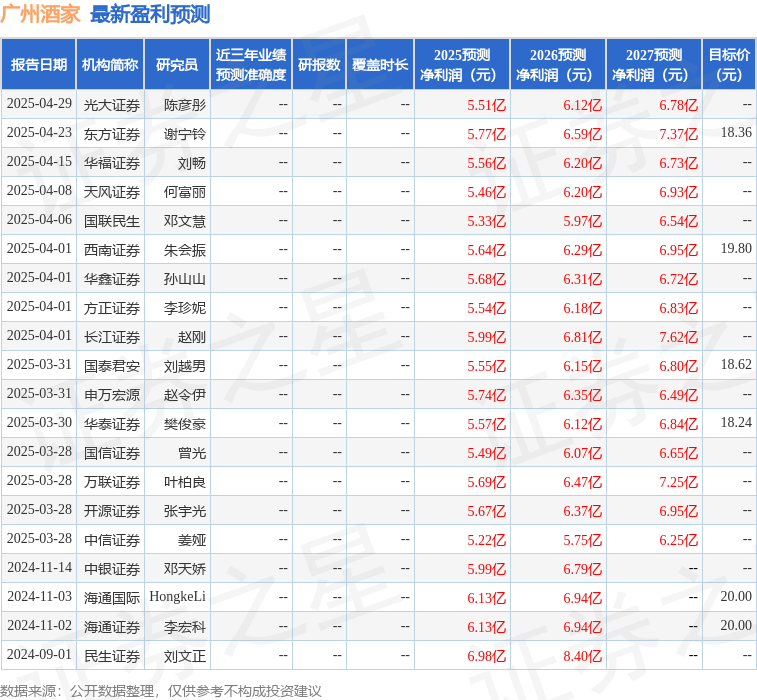Screen dimensions: 757x700
Task: Click the date 2024-11-14
Action: coord(39,567)
